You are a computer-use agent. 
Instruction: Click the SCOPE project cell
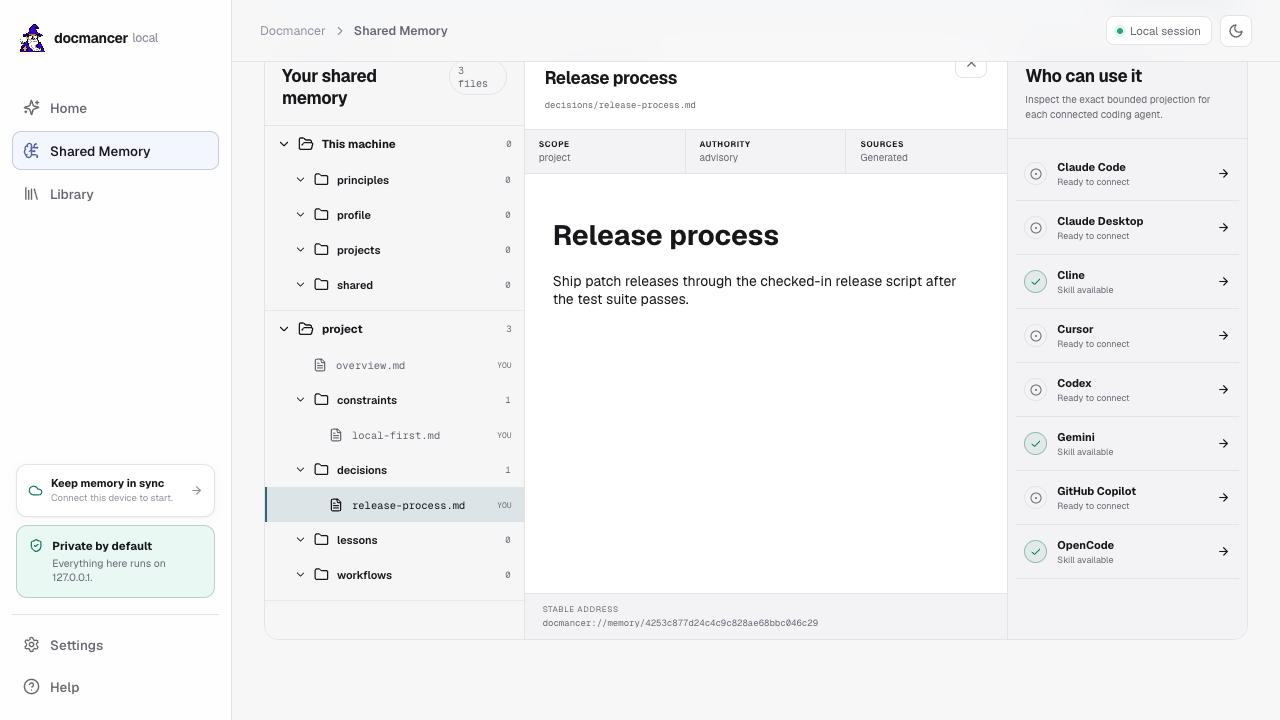[605, 151]
